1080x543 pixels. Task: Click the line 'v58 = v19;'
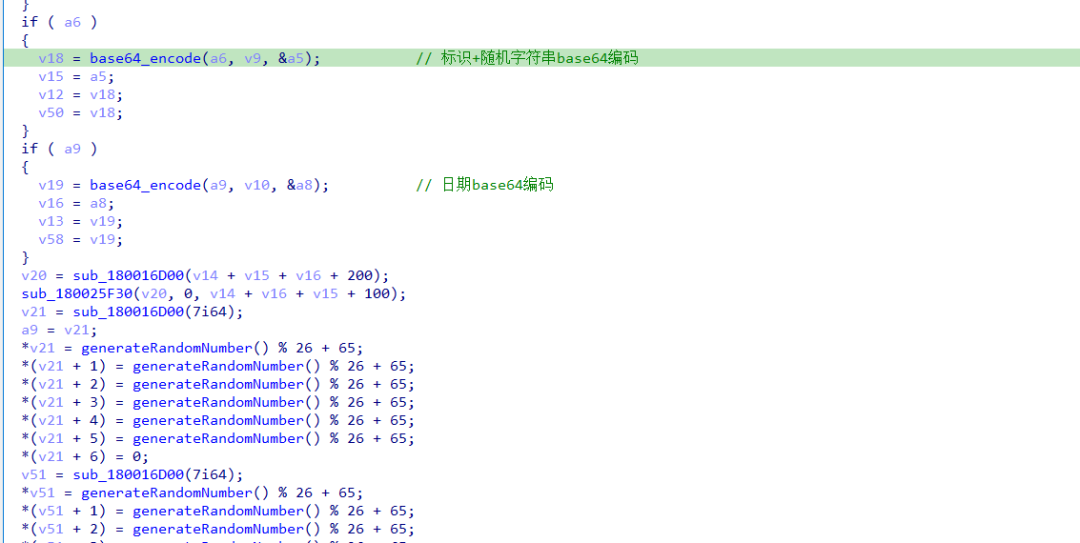click(x=81, y=240)
